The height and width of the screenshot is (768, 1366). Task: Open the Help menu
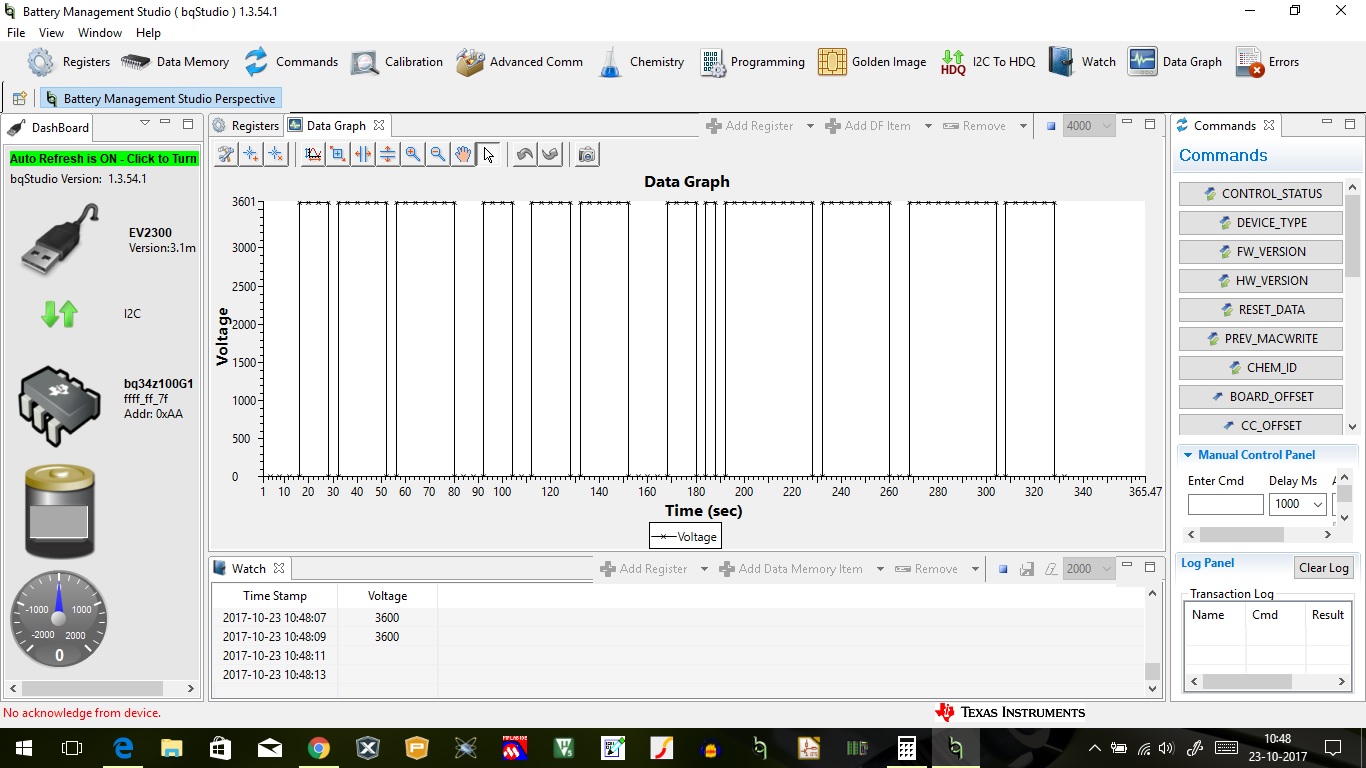[148, 33]
